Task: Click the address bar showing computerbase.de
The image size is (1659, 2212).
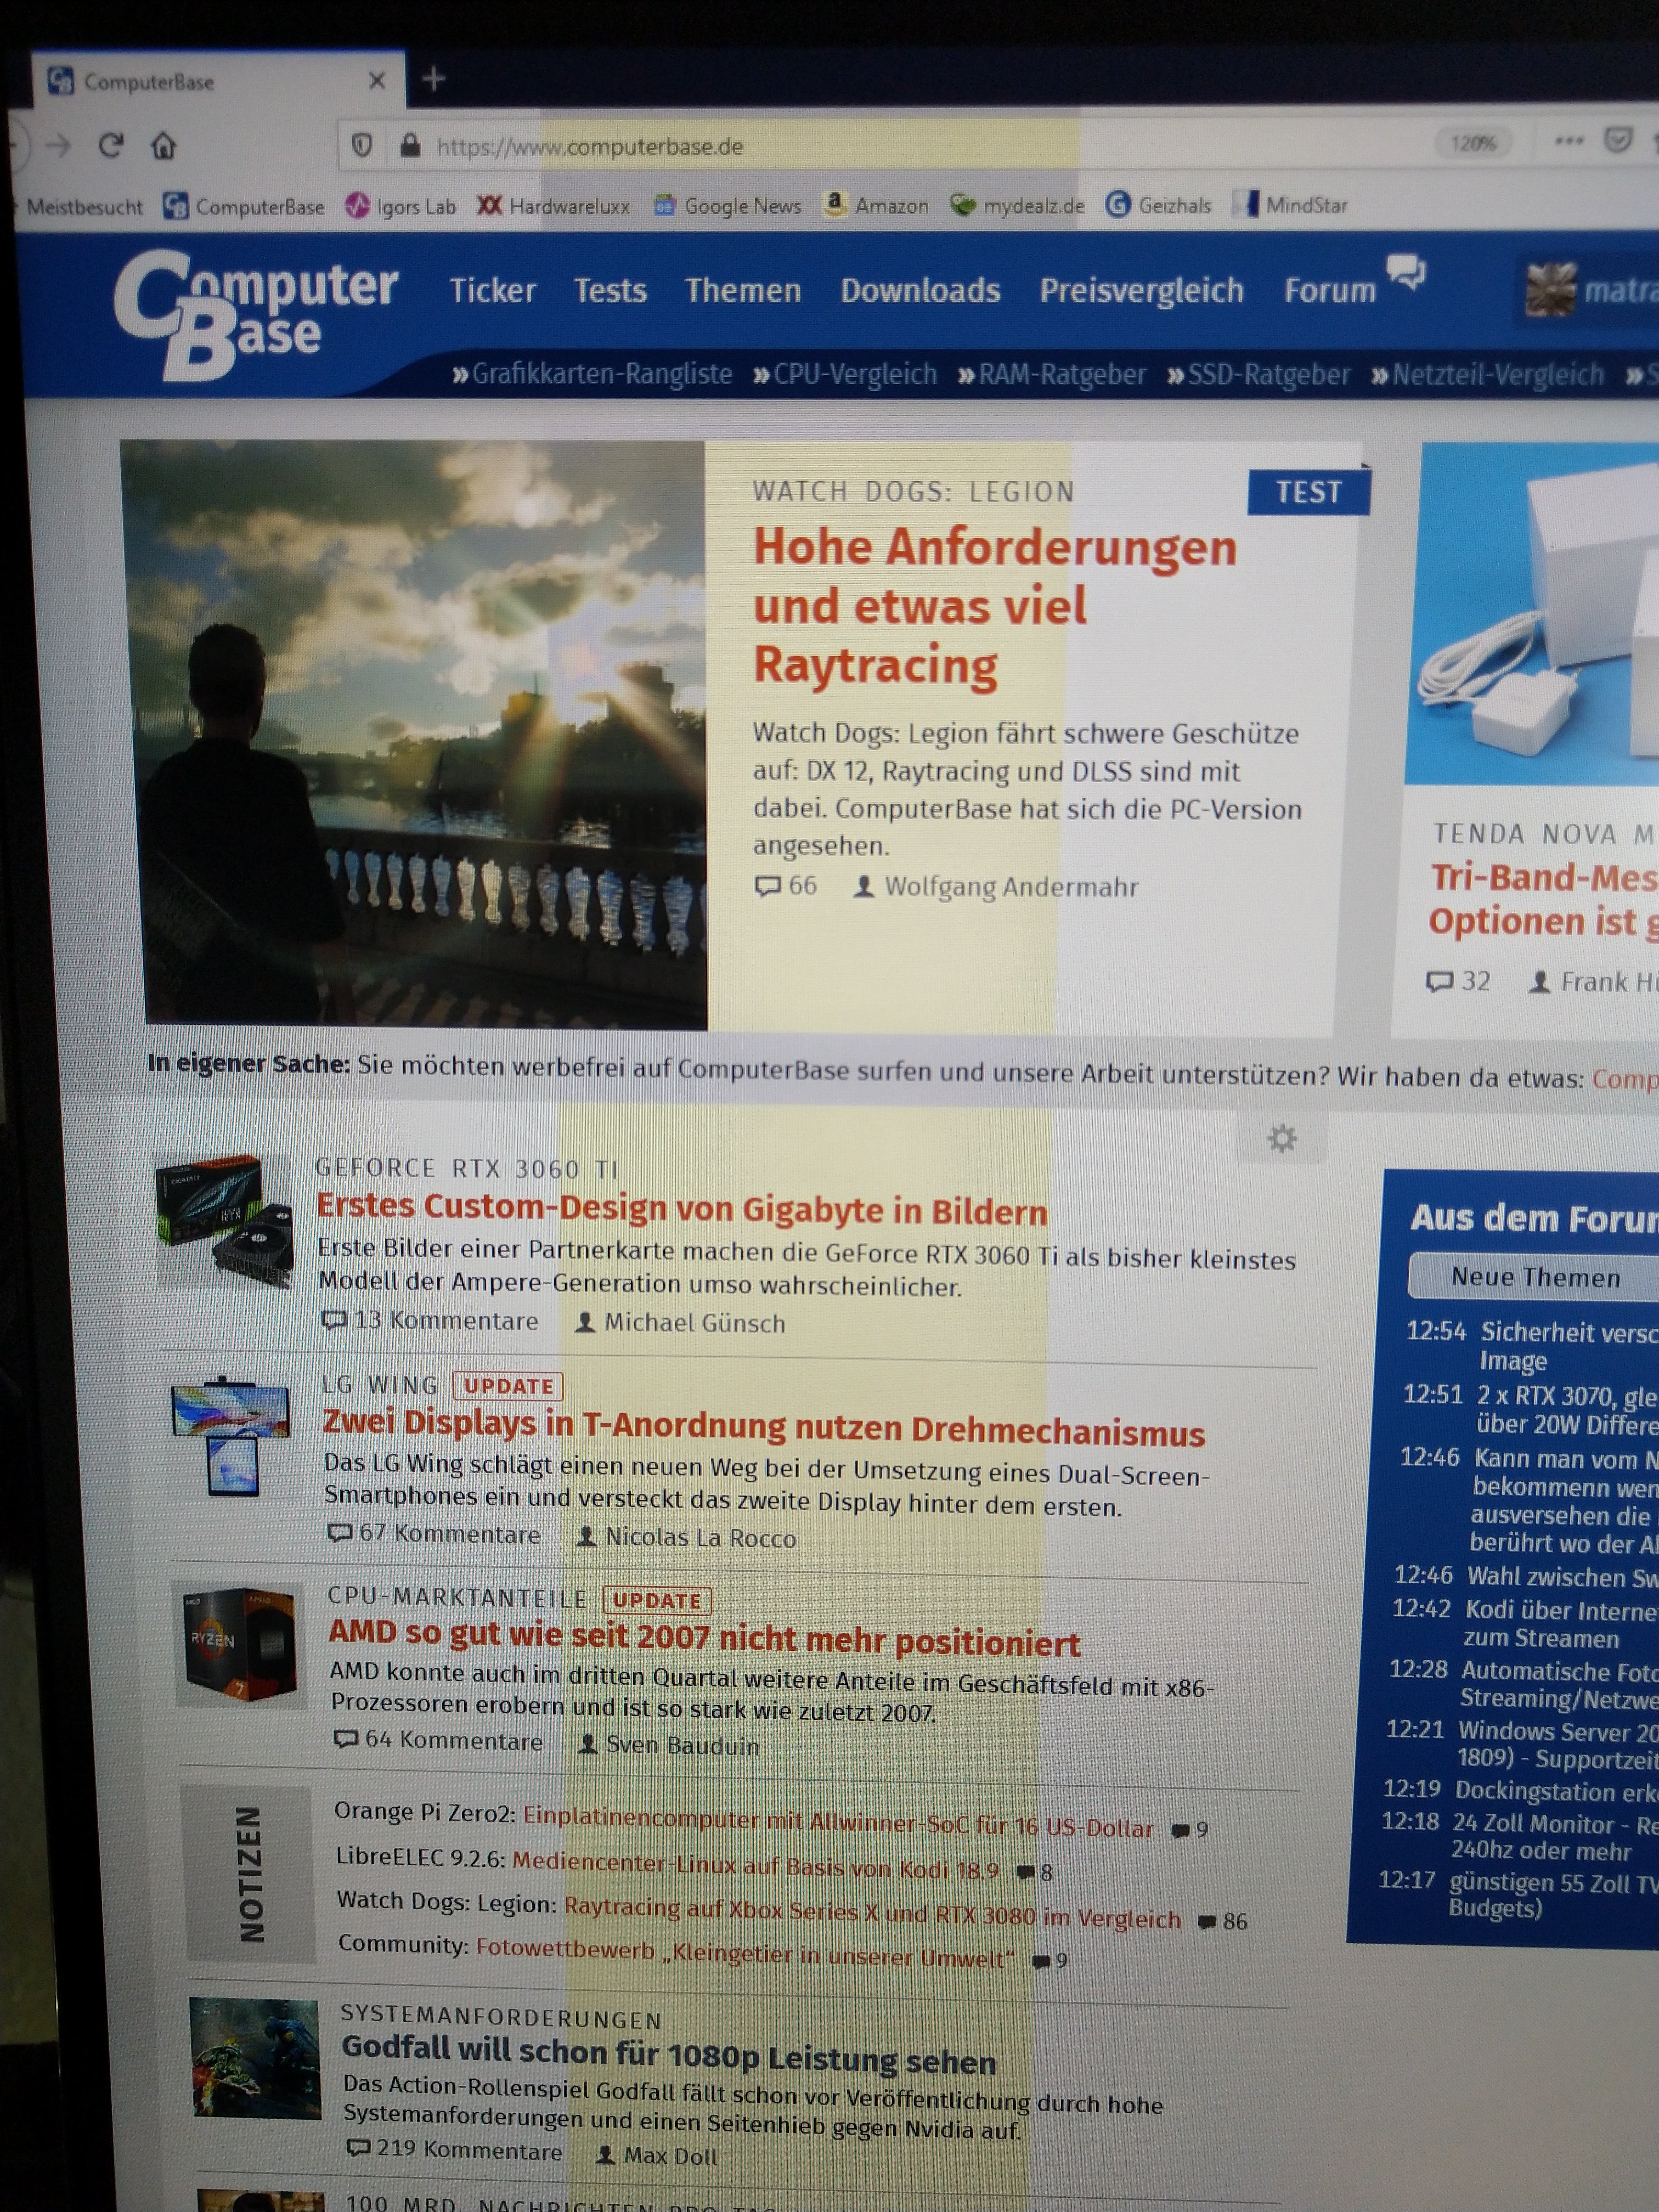Action: [x=590, y=146]
